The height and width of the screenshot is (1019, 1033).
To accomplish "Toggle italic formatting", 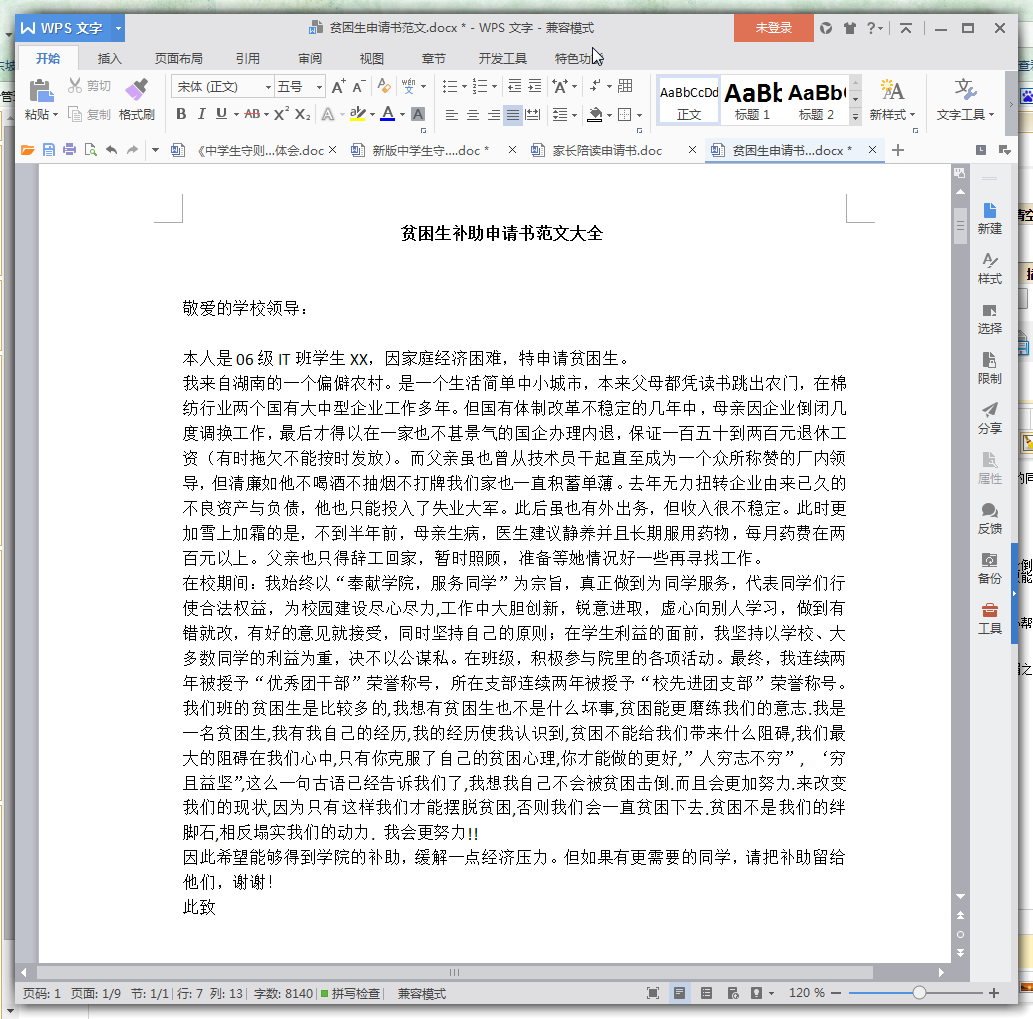I will (201, 114).
